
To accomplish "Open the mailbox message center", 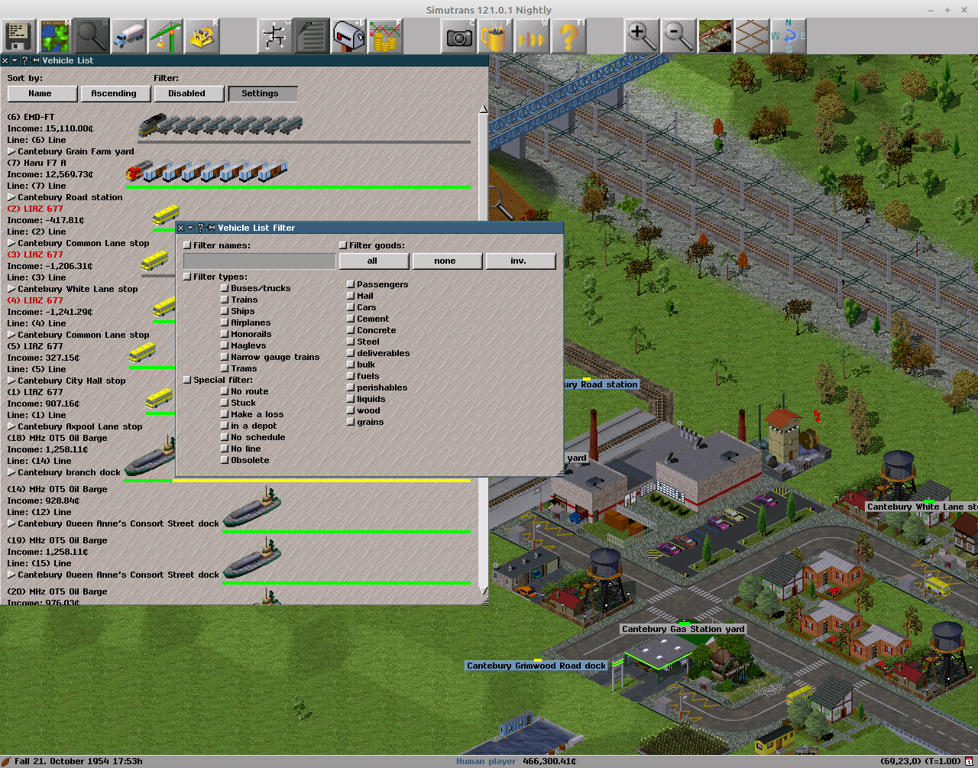I will tap(349, 37).
